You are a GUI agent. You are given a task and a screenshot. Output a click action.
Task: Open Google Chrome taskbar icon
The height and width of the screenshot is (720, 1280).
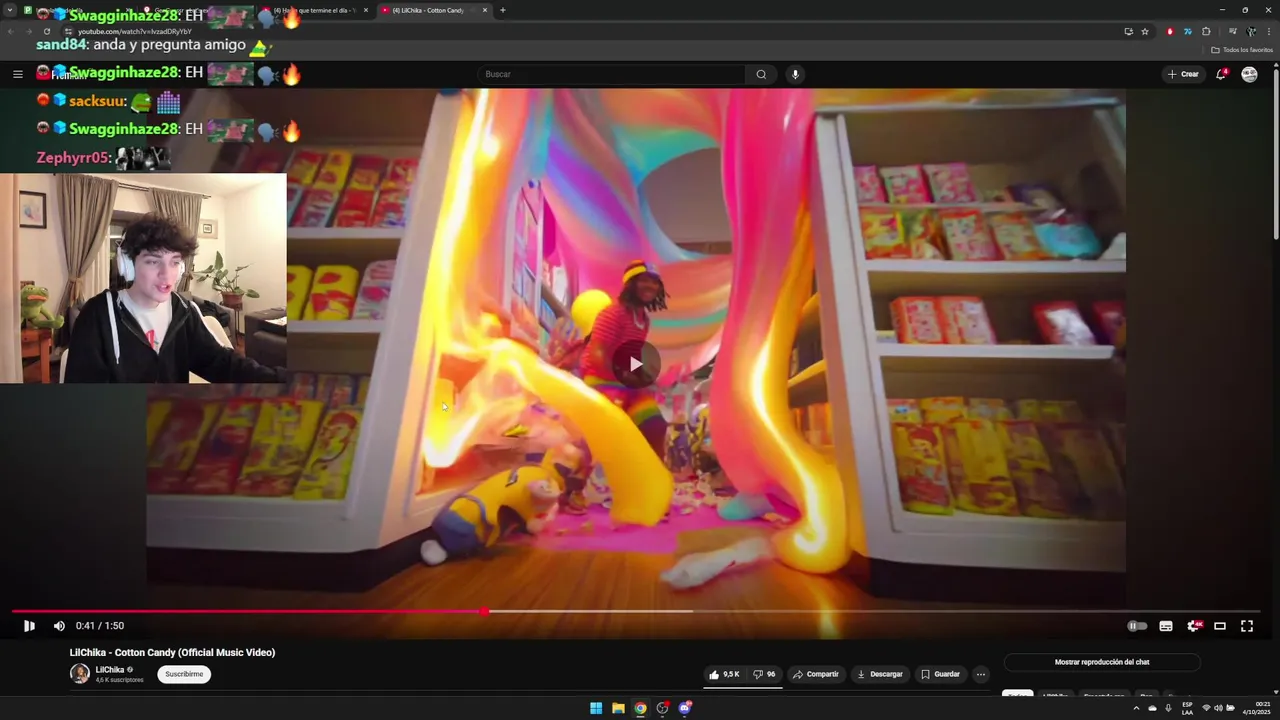640,708
